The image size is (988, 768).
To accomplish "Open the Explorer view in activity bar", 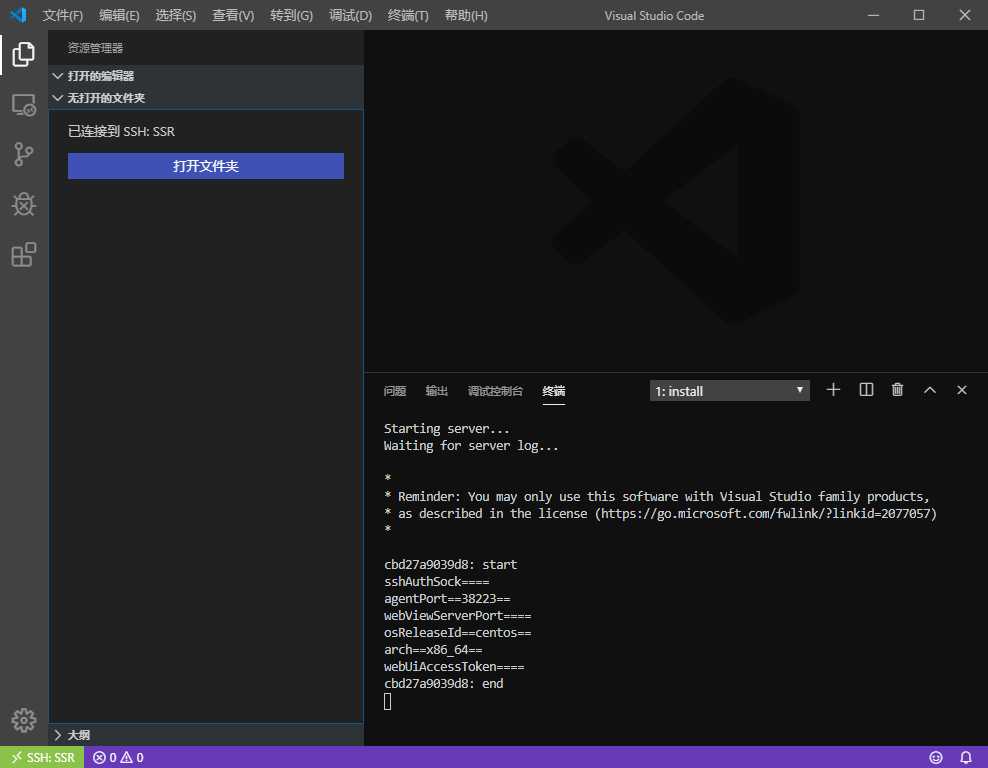I will pos(23,54).
